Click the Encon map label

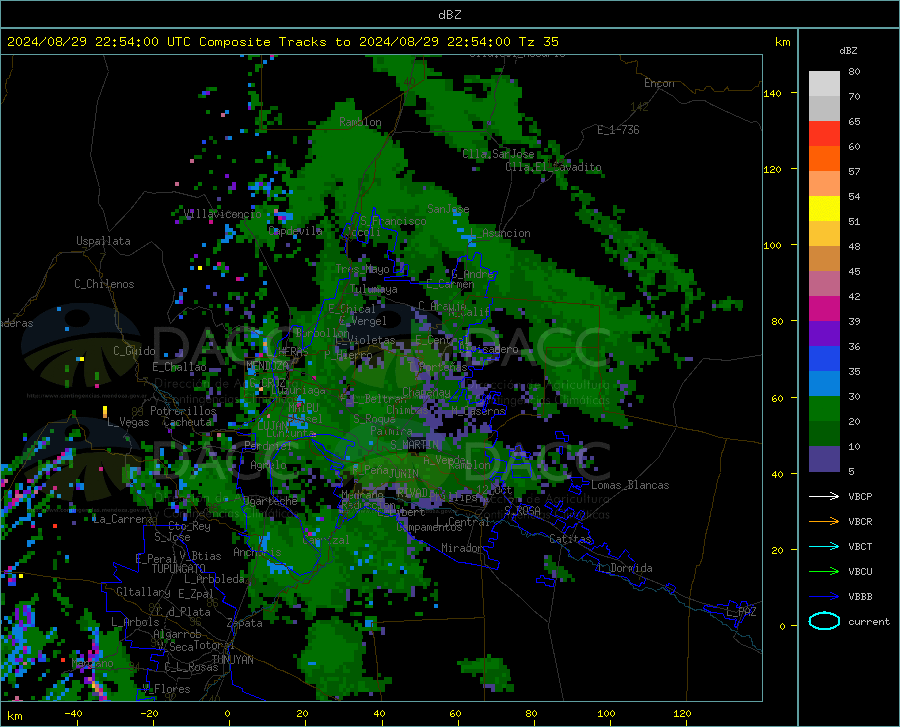659,83
